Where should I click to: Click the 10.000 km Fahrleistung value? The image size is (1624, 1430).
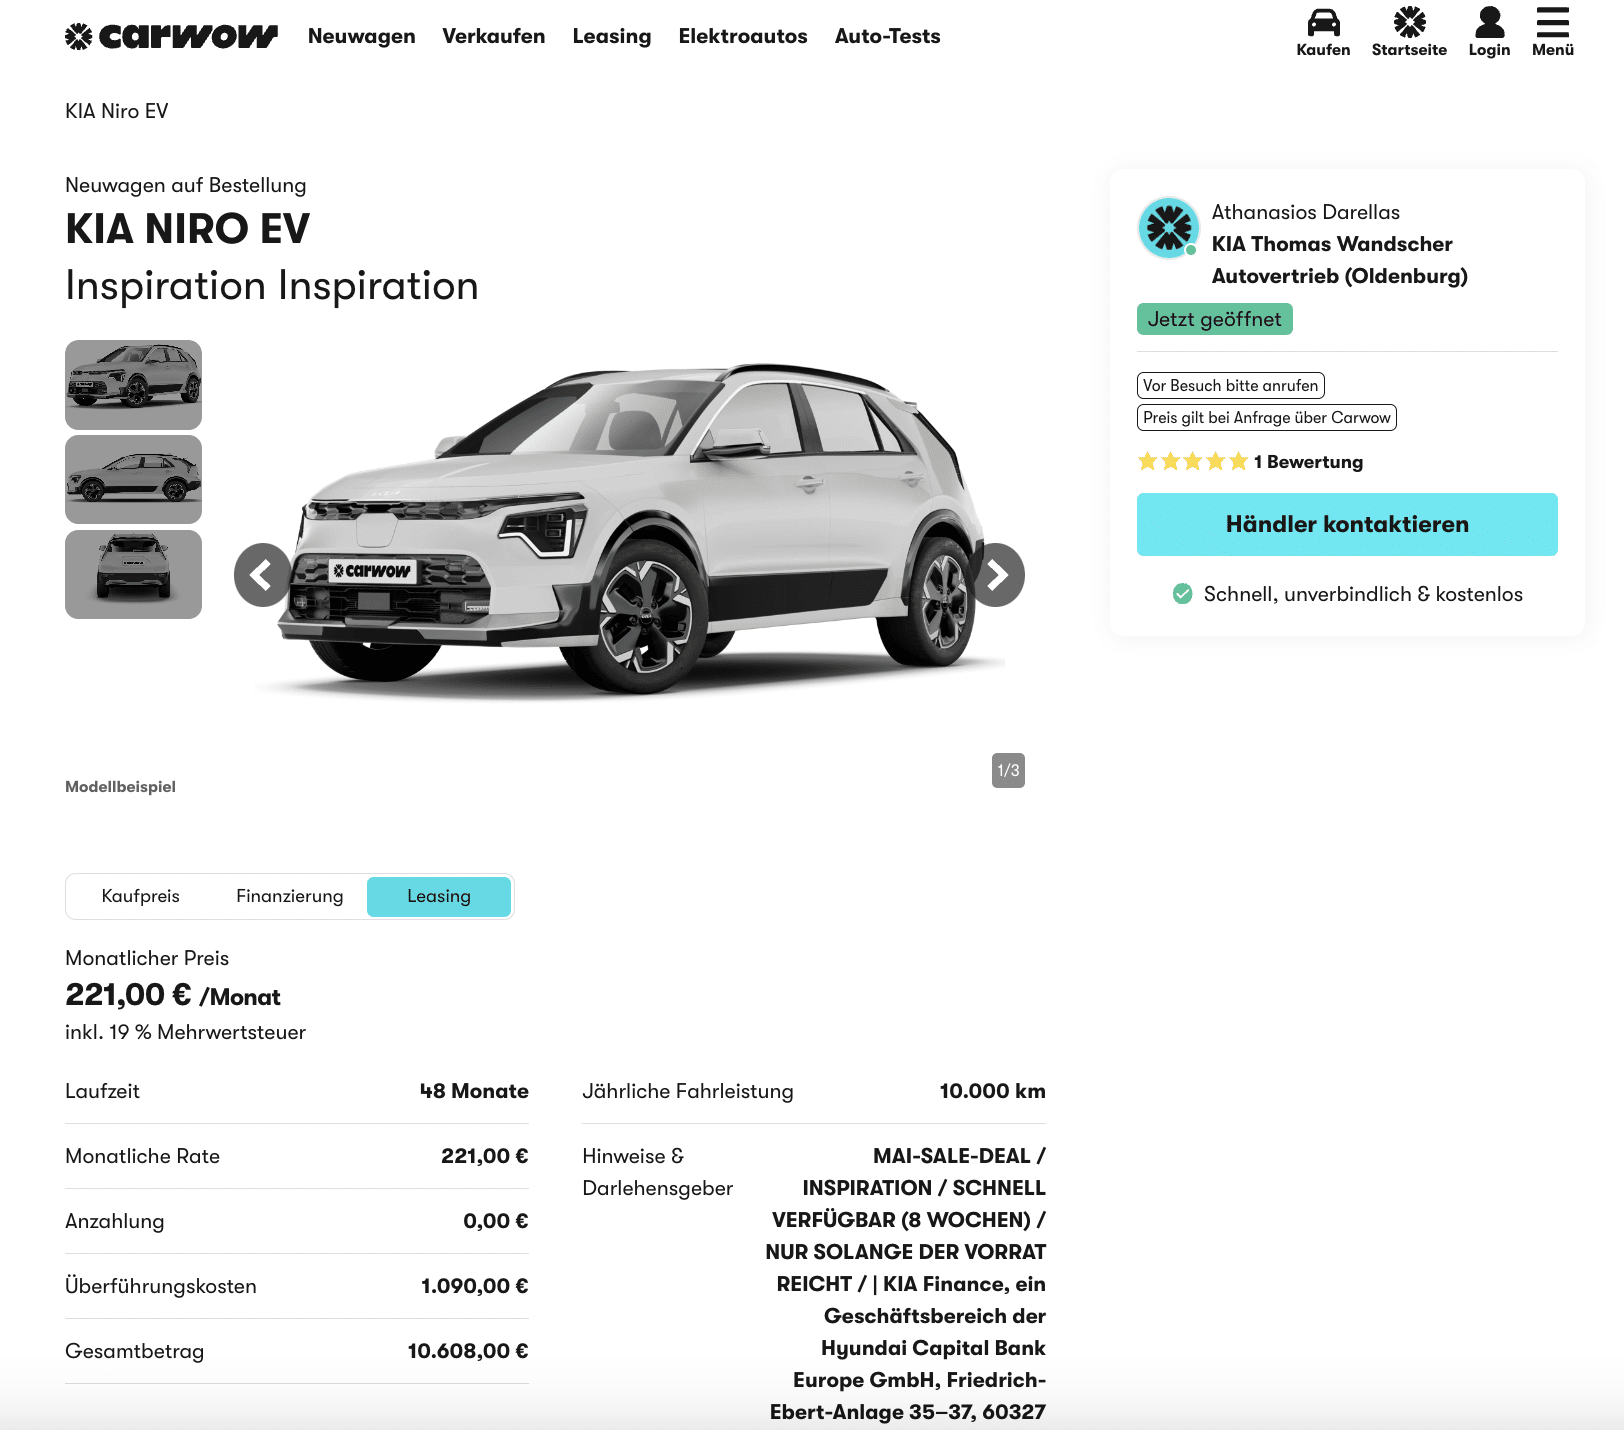(992, 1091)
